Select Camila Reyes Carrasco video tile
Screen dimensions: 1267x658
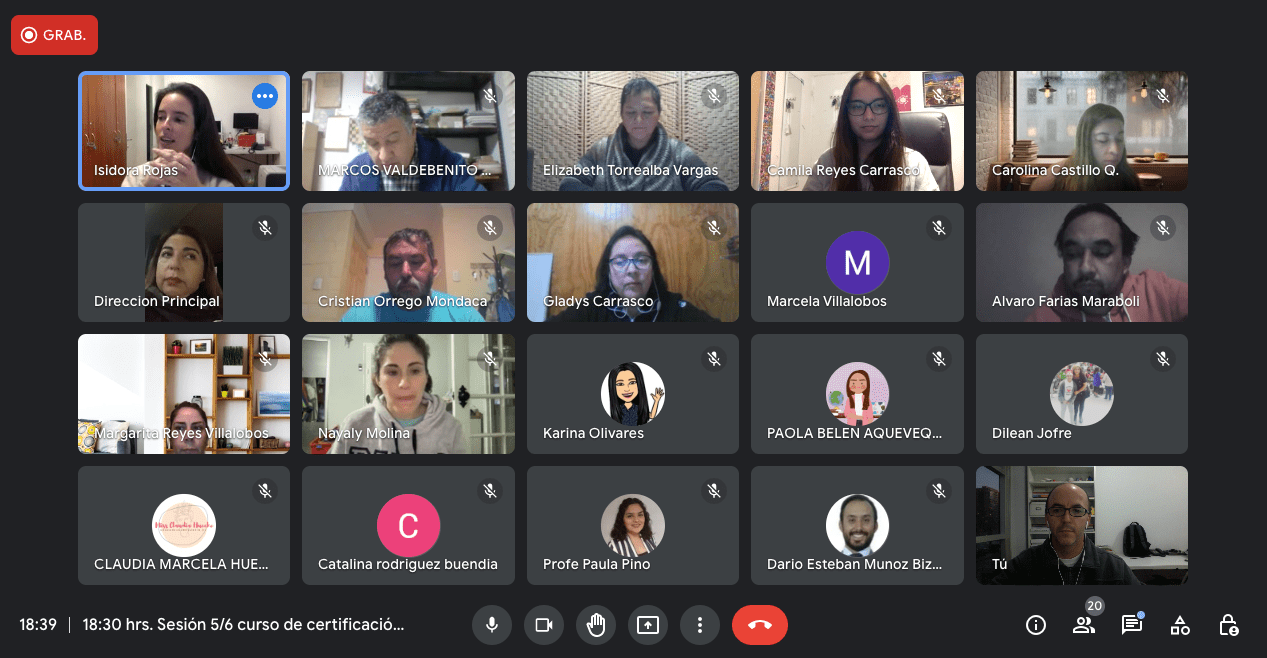pyautogui.click(x=858, y=131)
